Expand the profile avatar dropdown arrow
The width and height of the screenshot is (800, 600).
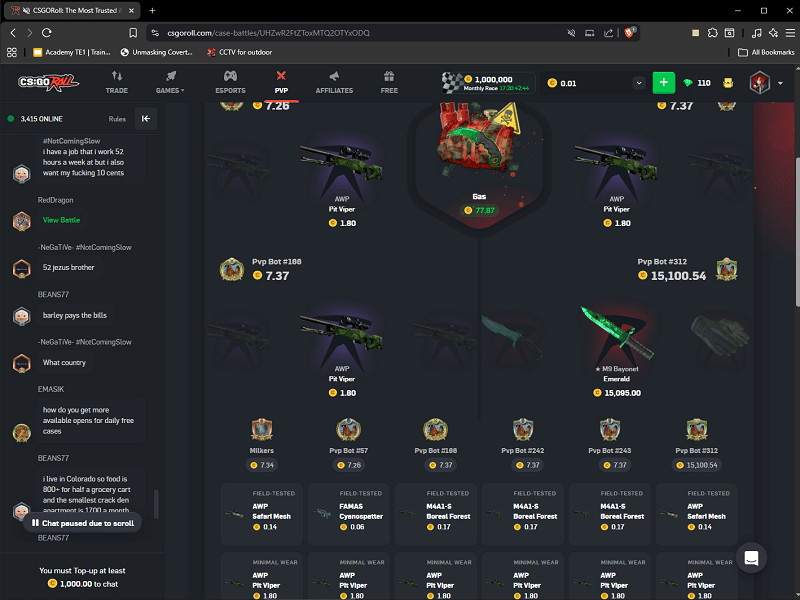pyautogui.click(x=780, y=83)
